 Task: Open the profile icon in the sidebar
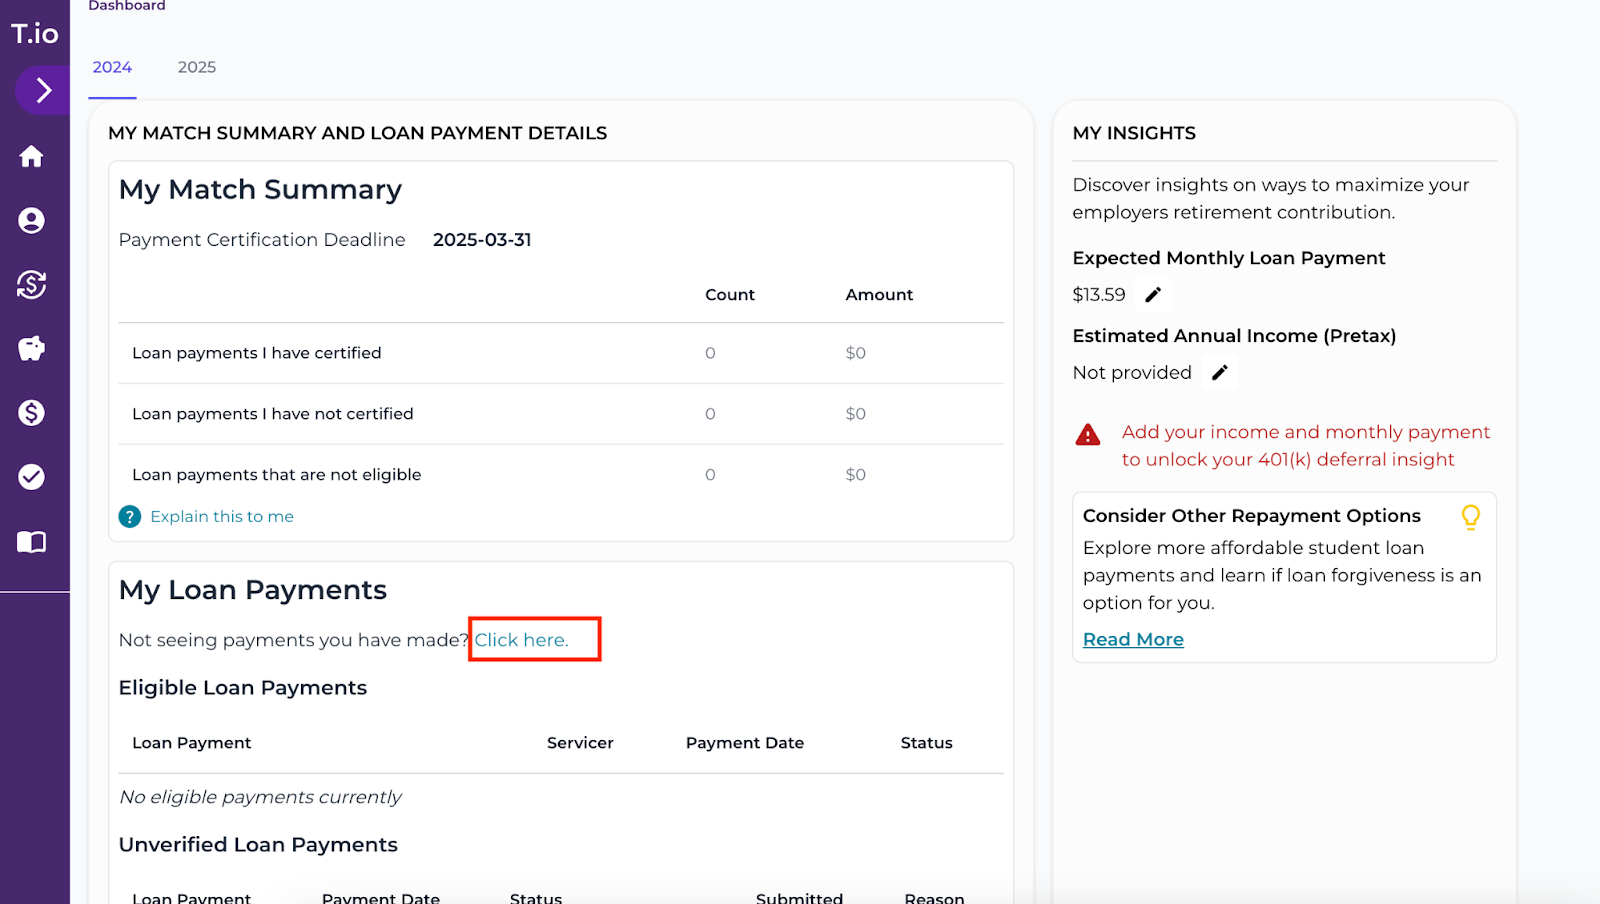coord(32,221)
